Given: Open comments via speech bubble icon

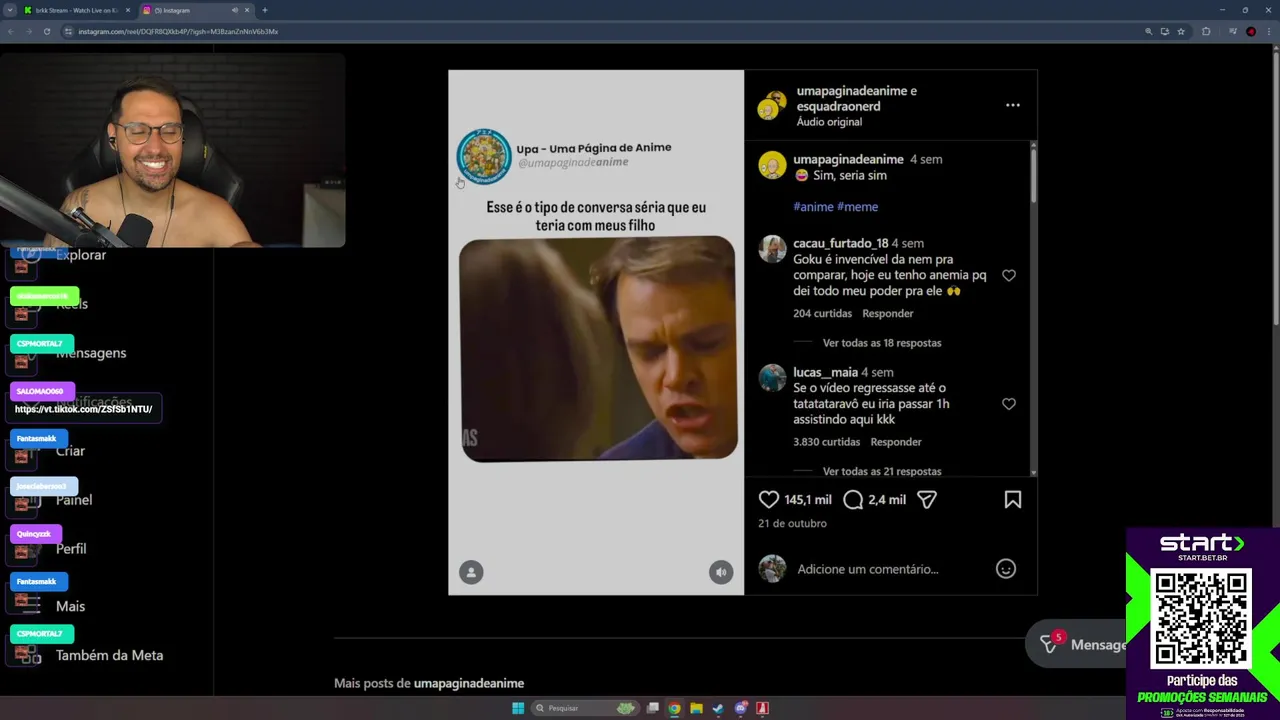Looking at the screenshot, I should tap(853, 499).
